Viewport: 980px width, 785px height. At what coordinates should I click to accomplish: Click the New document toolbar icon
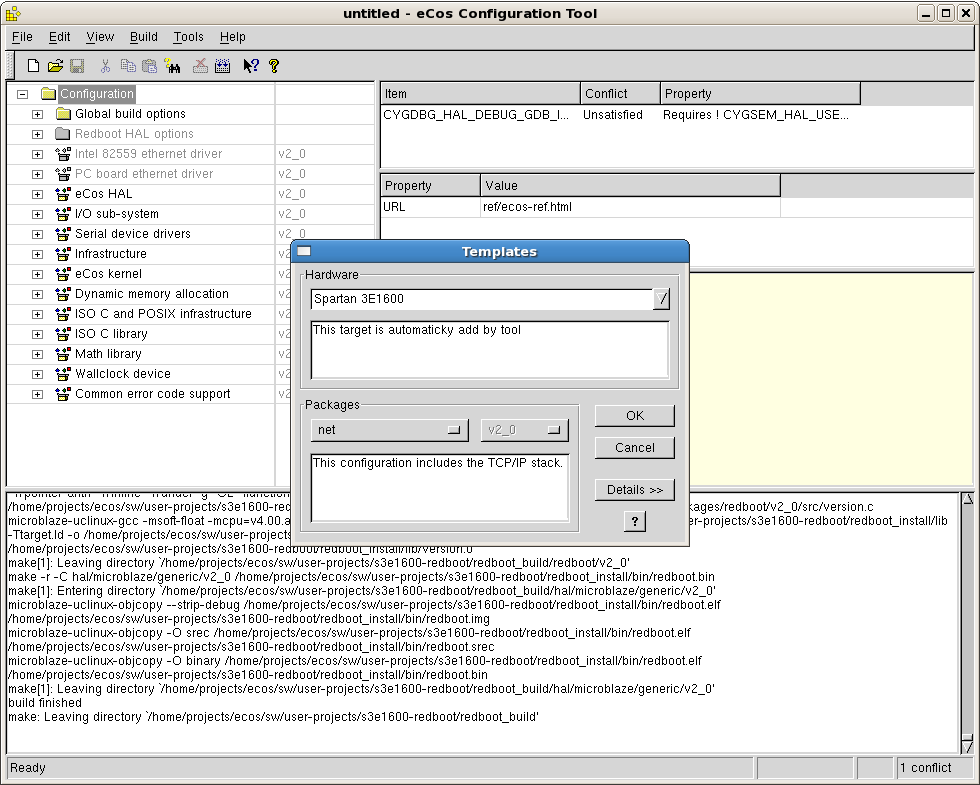tap(33, 66)
